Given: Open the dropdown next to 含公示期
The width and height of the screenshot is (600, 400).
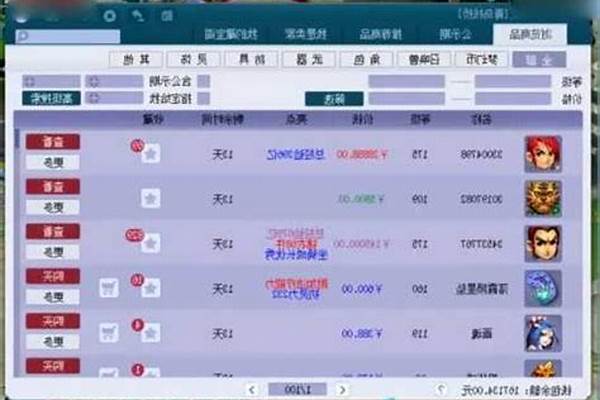Looking at the screenshot, I should (x=114, y=81).
